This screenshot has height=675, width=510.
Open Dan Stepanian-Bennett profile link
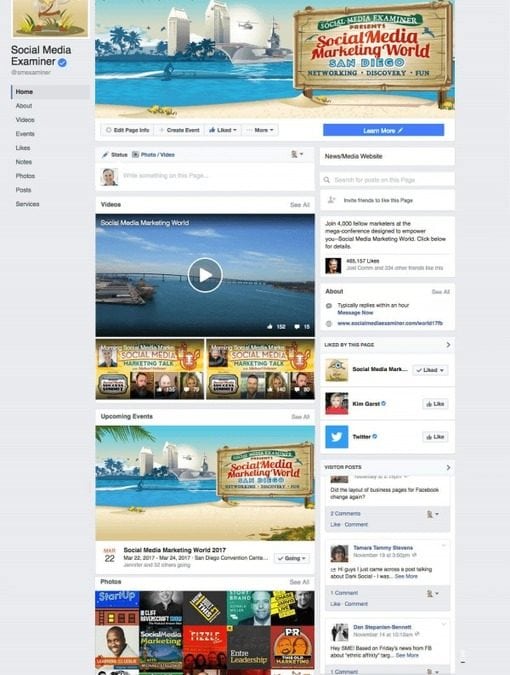point(382,627)
